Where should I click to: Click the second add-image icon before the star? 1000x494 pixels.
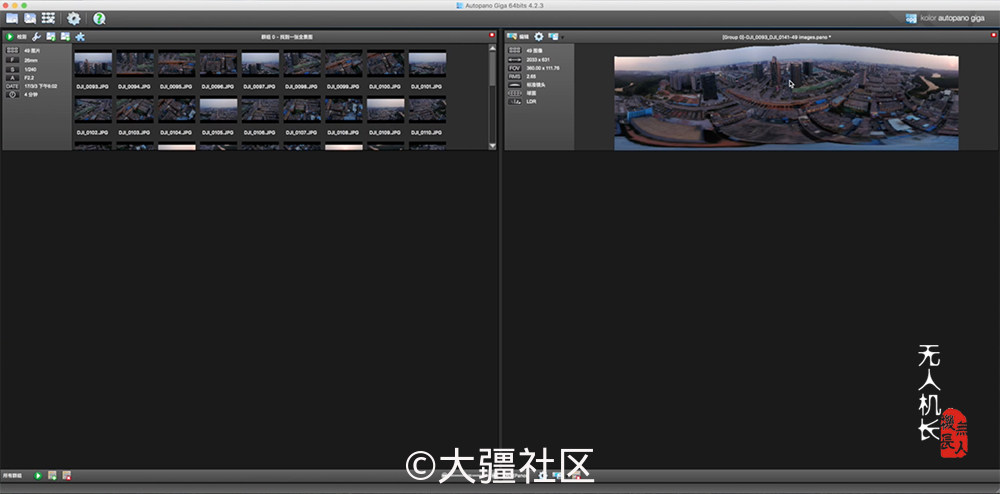[66, 37]
